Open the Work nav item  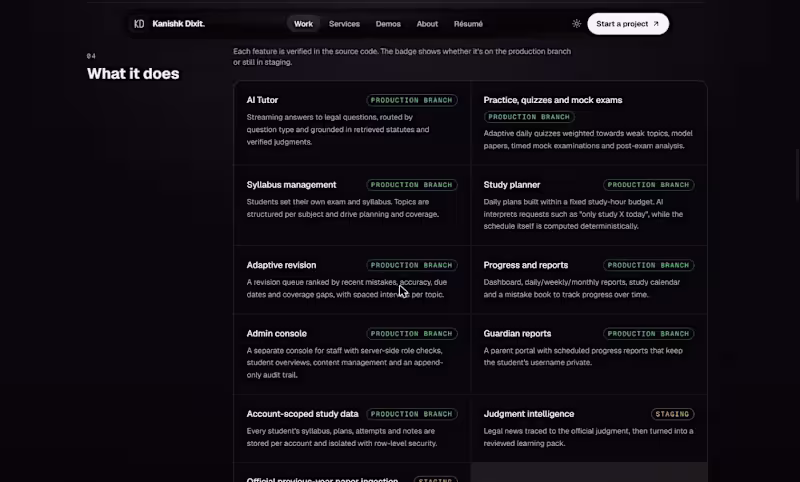[303, 24]
